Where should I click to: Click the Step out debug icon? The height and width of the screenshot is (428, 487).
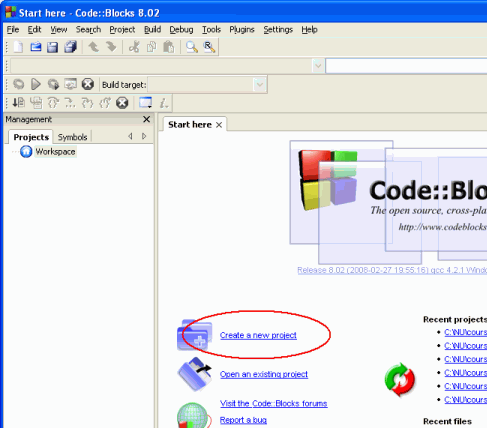[105, 103]
